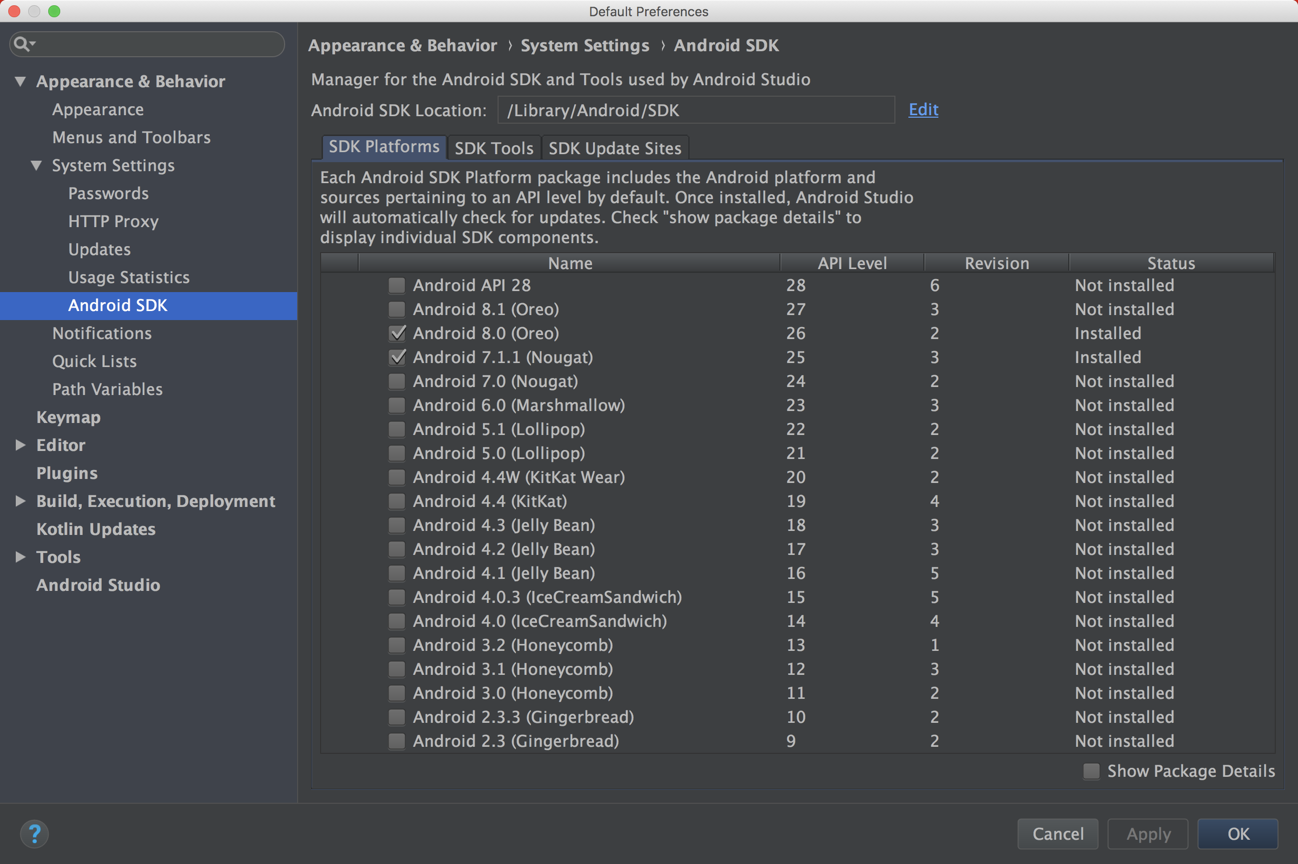The height and width of the screenshot is (864, 1298).
Task: Check the Android API 28 checkbox
Action: [x=397, y=285]
